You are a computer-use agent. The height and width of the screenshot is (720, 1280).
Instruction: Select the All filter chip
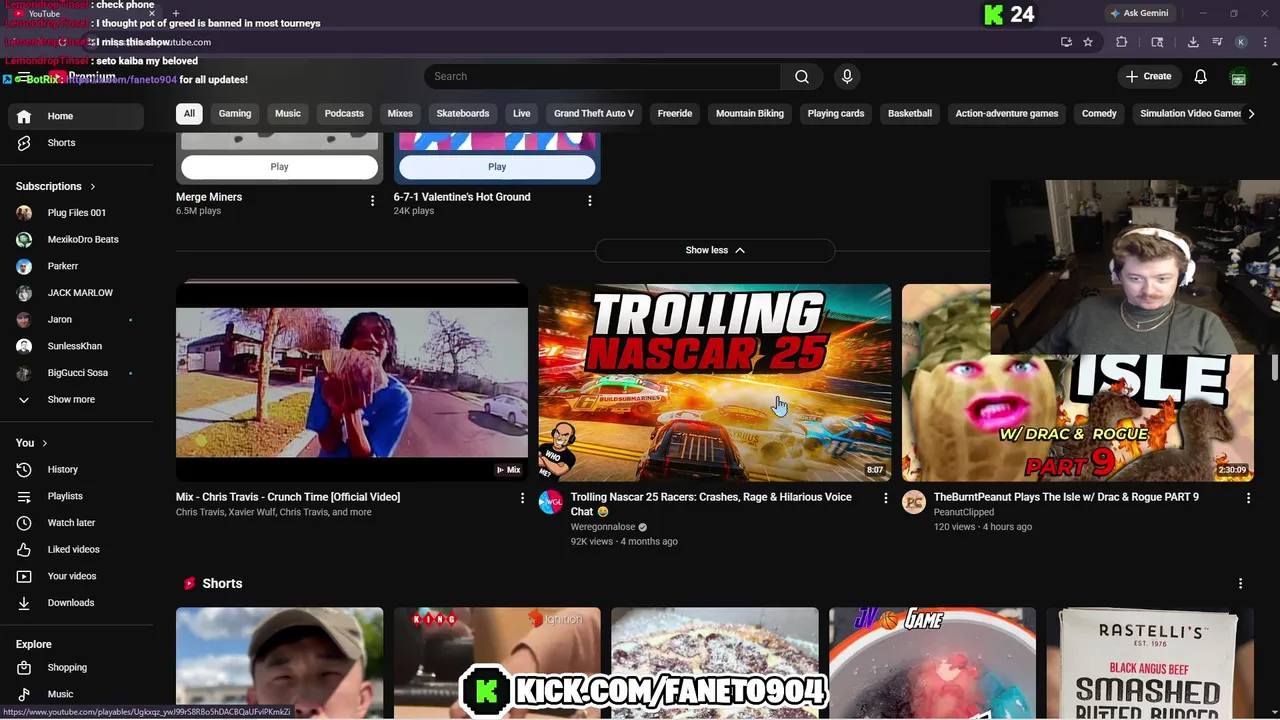click(x=189, y=114)
